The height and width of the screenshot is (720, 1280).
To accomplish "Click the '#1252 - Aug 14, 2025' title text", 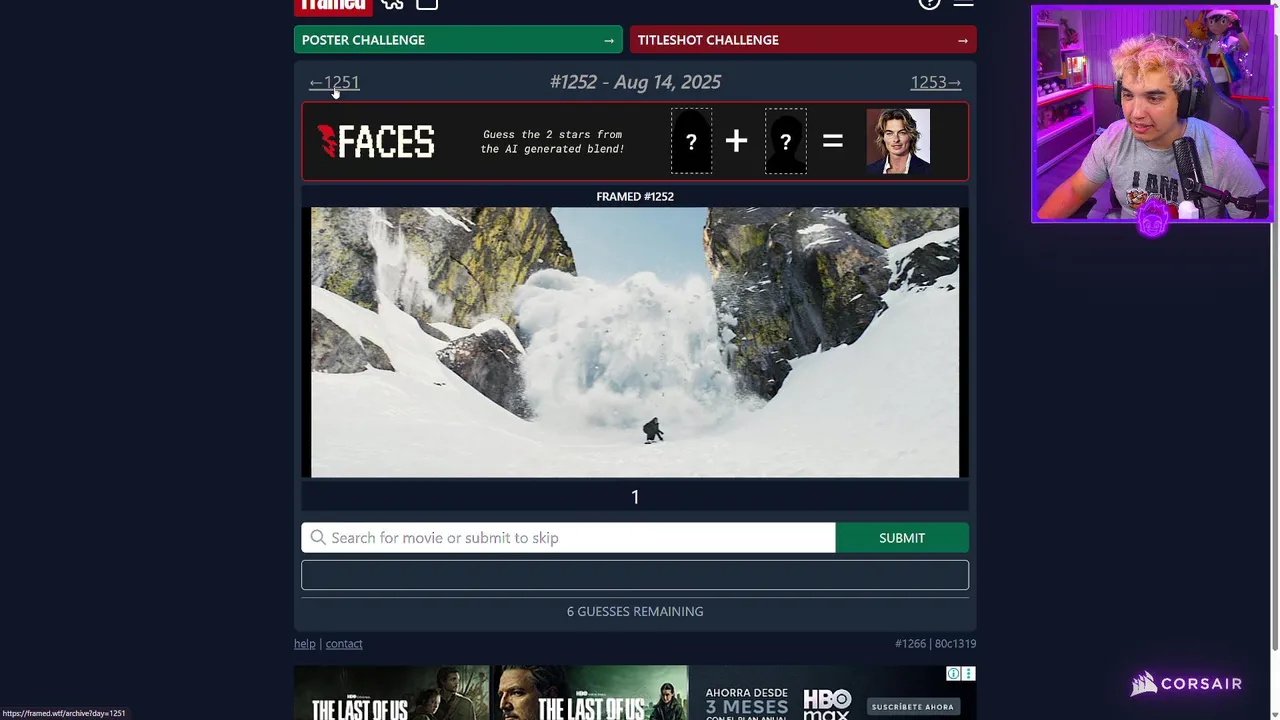I will (x=635, y=82).
